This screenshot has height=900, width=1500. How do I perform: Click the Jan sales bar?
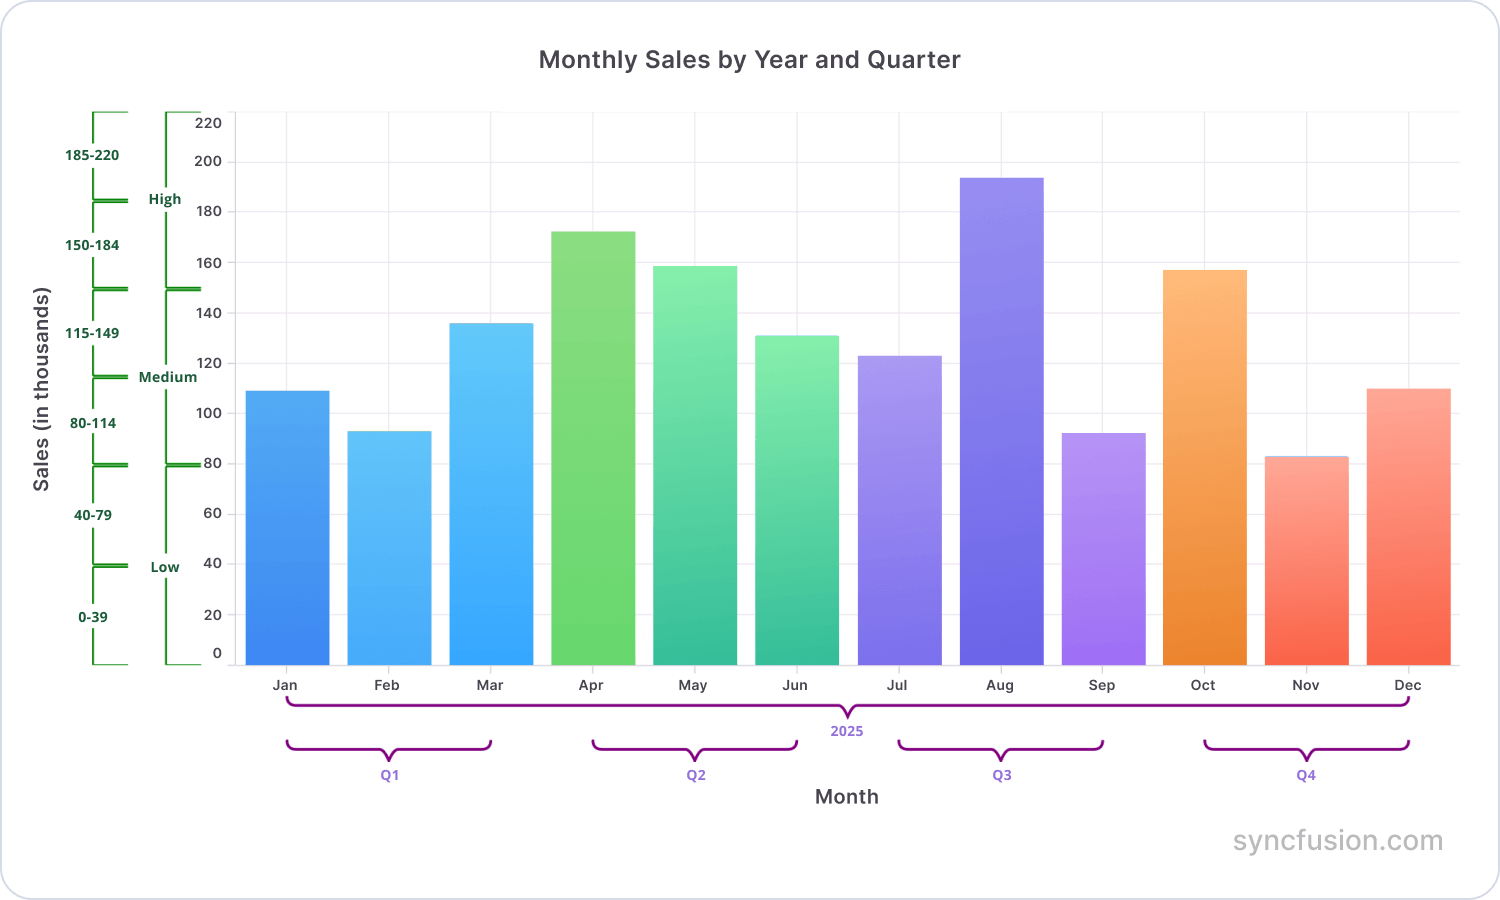287,528
